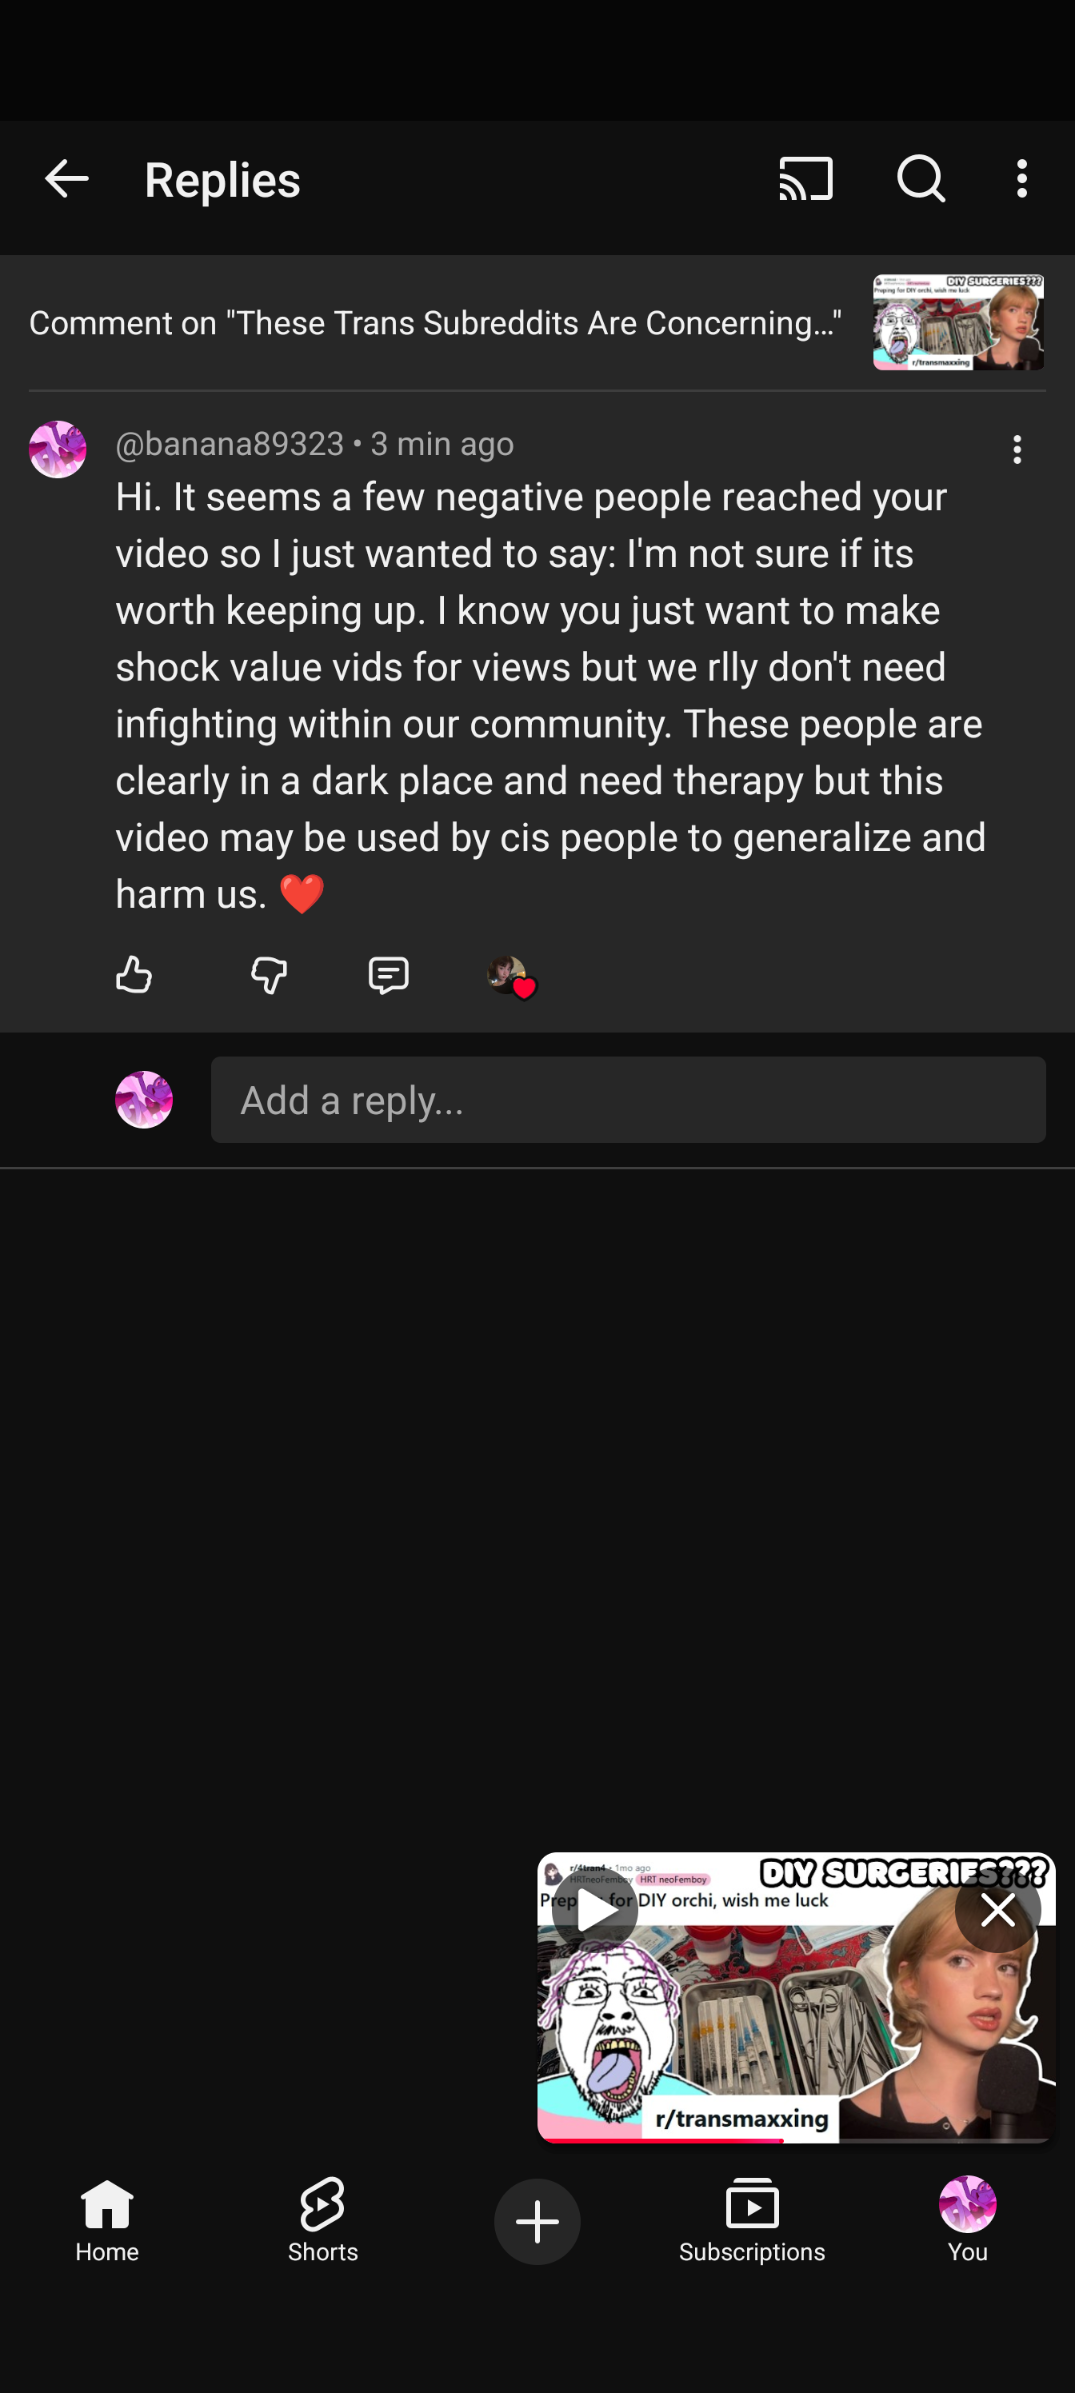
Task: Open the comment's video title link
Action: [x=435, y=323]
